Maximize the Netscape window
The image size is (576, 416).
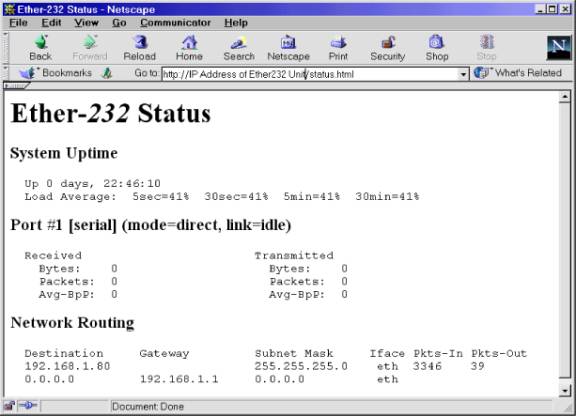tap(552, 9)
